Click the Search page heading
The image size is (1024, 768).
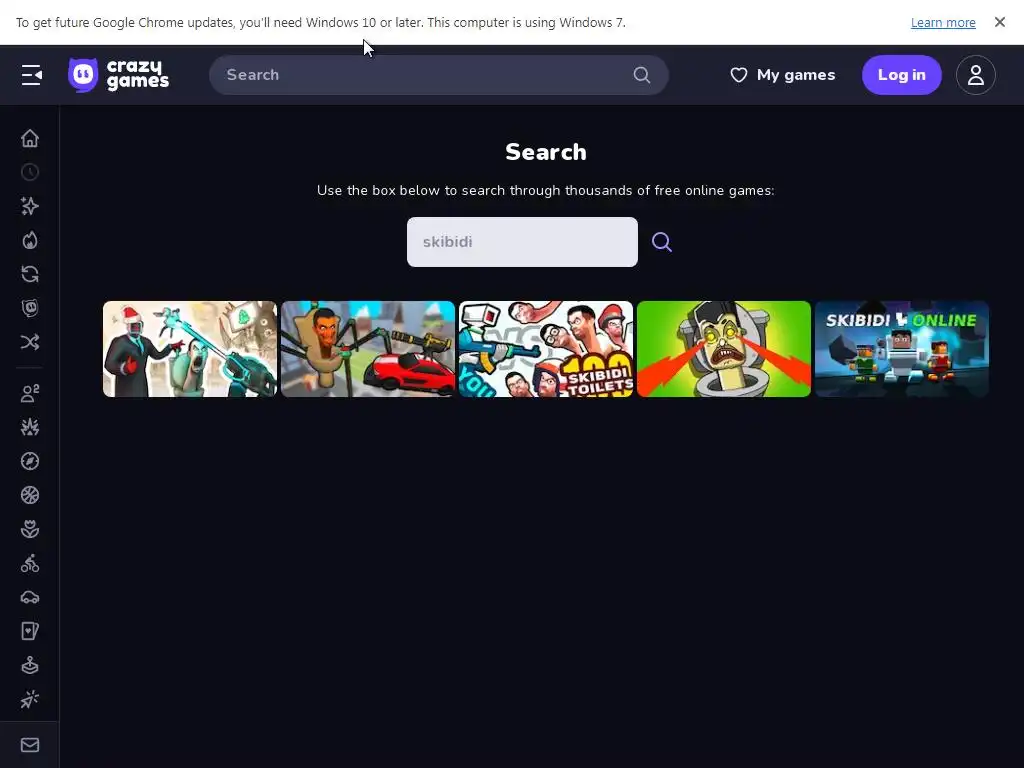point(546,152)
